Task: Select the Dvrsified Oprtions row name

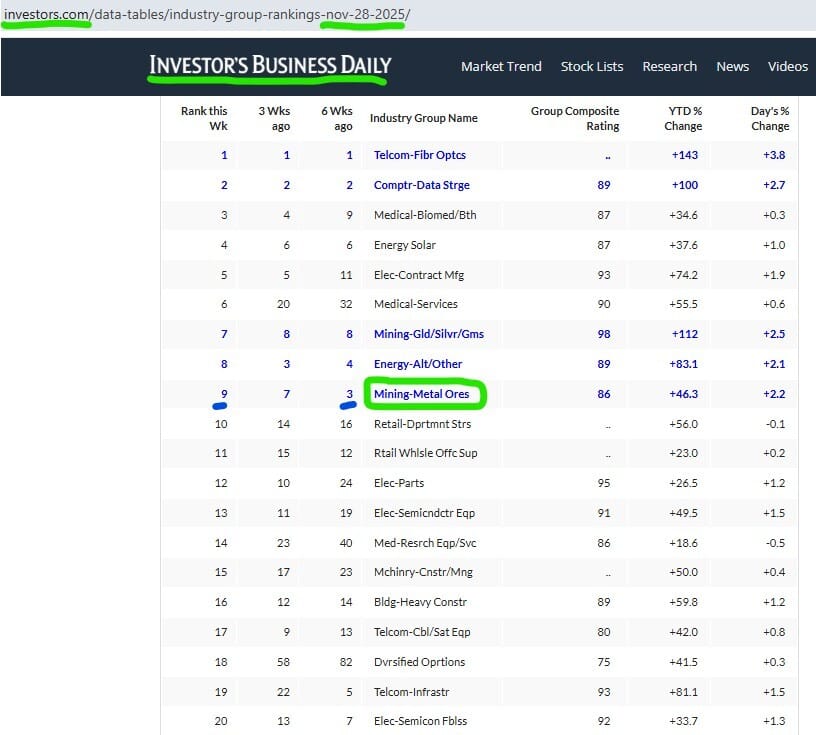Action: coord(419,662)
